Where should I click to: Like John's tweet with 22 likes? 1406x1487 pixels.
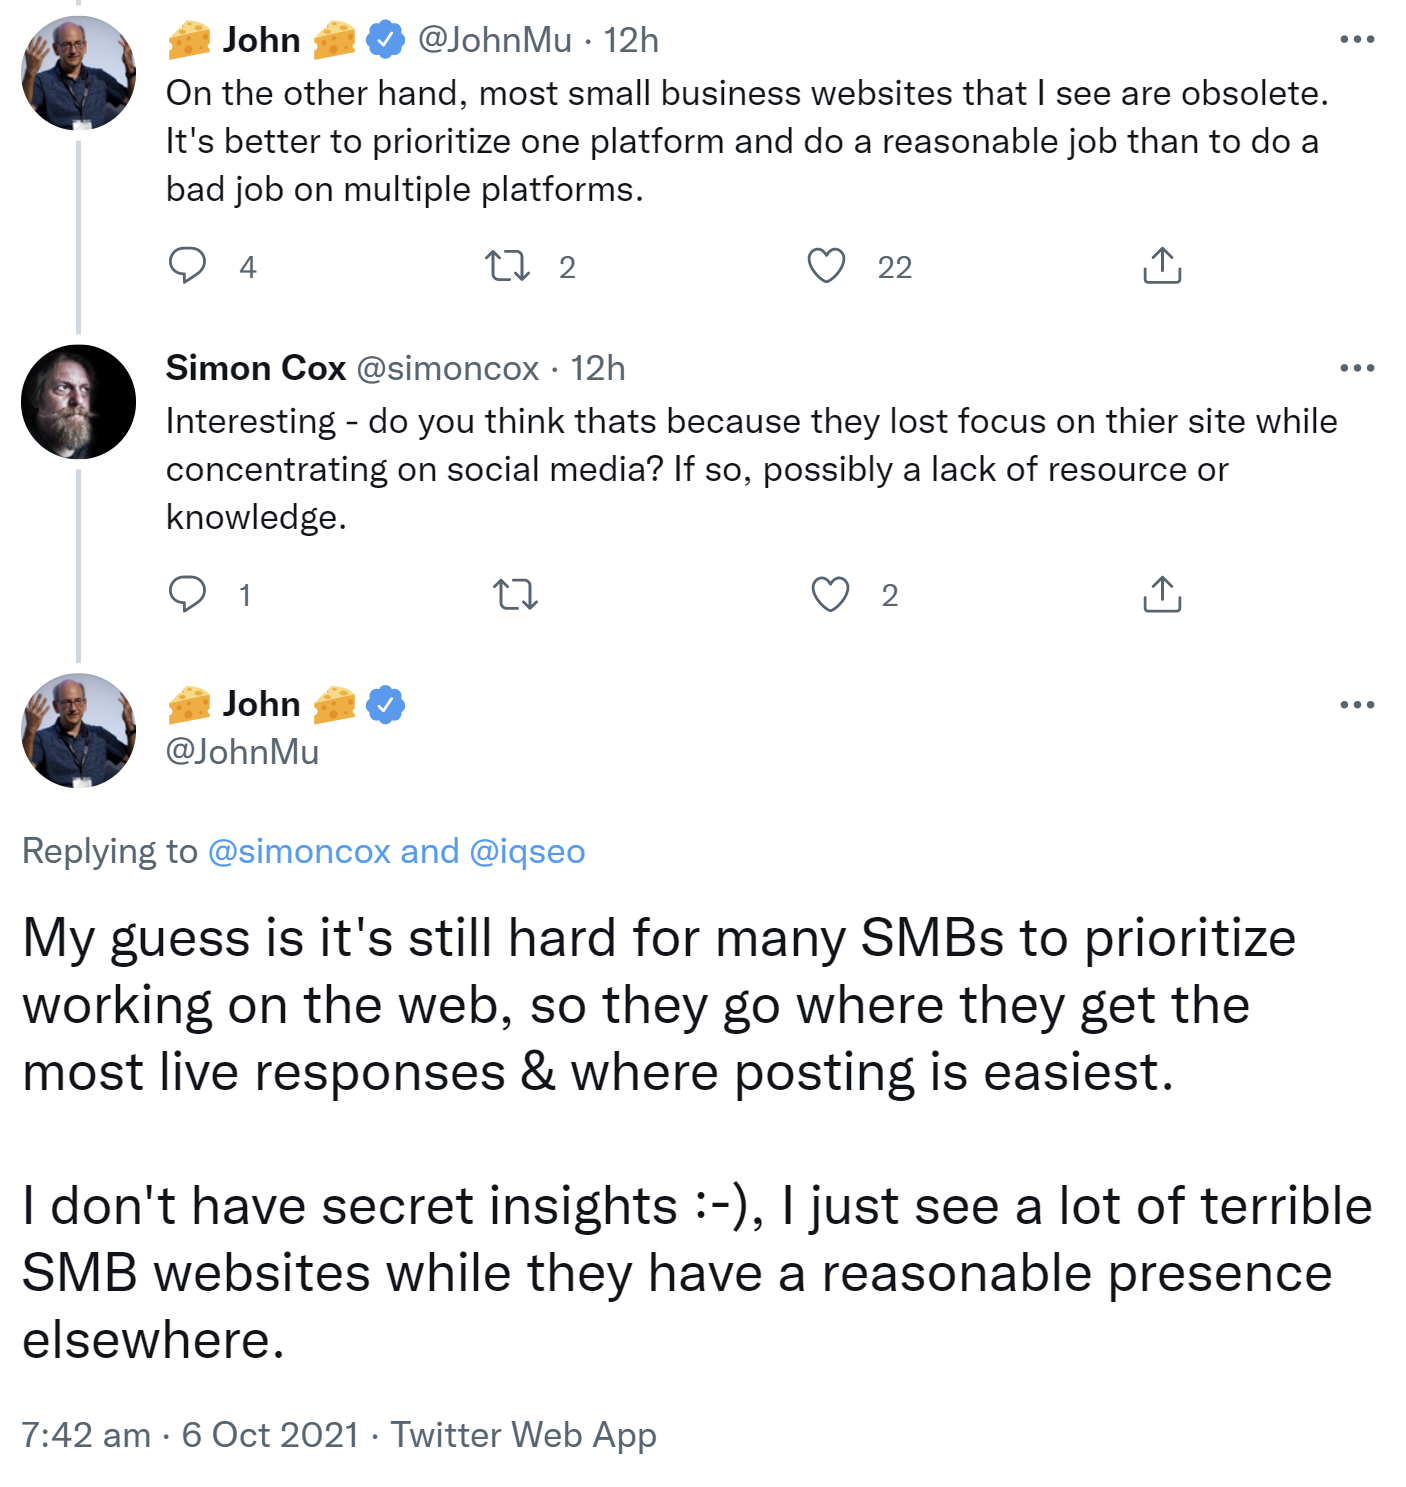click(x=826, y=266)
